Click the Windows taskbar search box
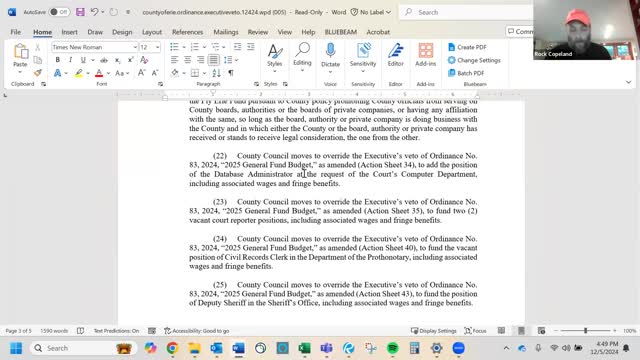 (x=82, y=348)
